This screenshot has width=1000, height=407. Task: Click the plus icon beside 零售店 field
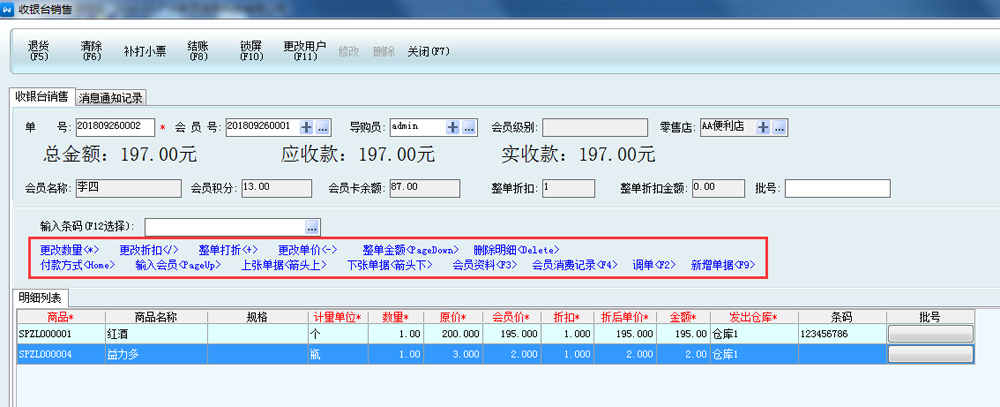763,127
